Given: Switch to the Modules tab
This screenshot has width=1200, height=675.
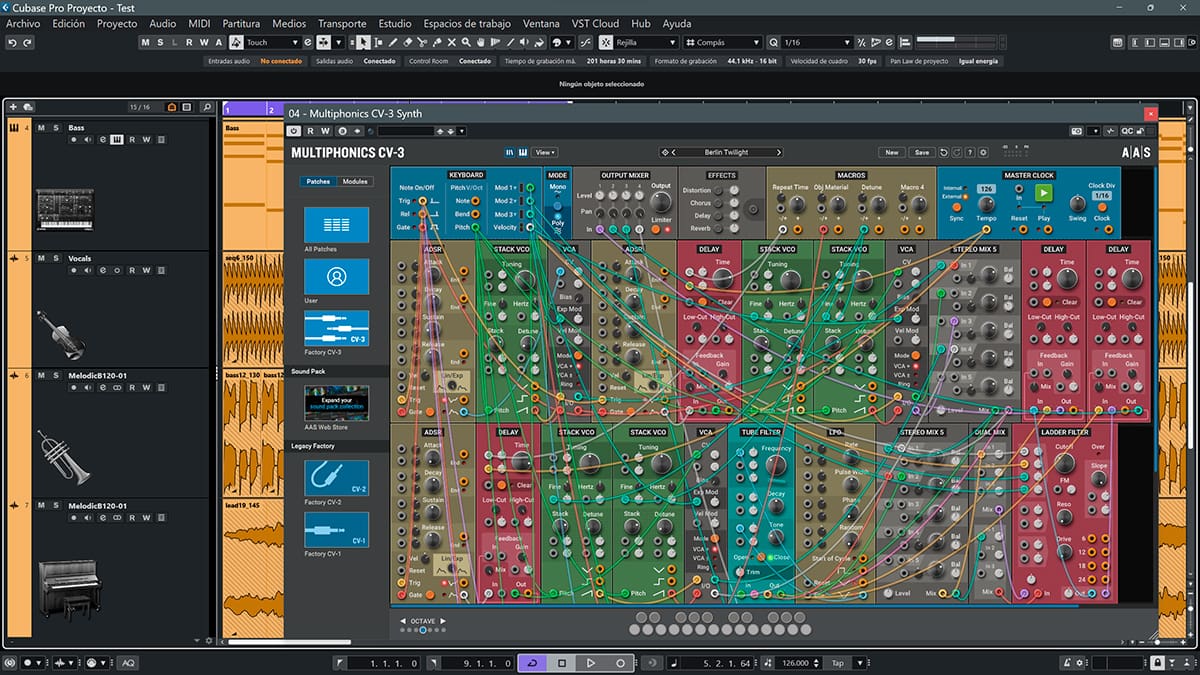Looking at the screenshot, I should point(354,182).
